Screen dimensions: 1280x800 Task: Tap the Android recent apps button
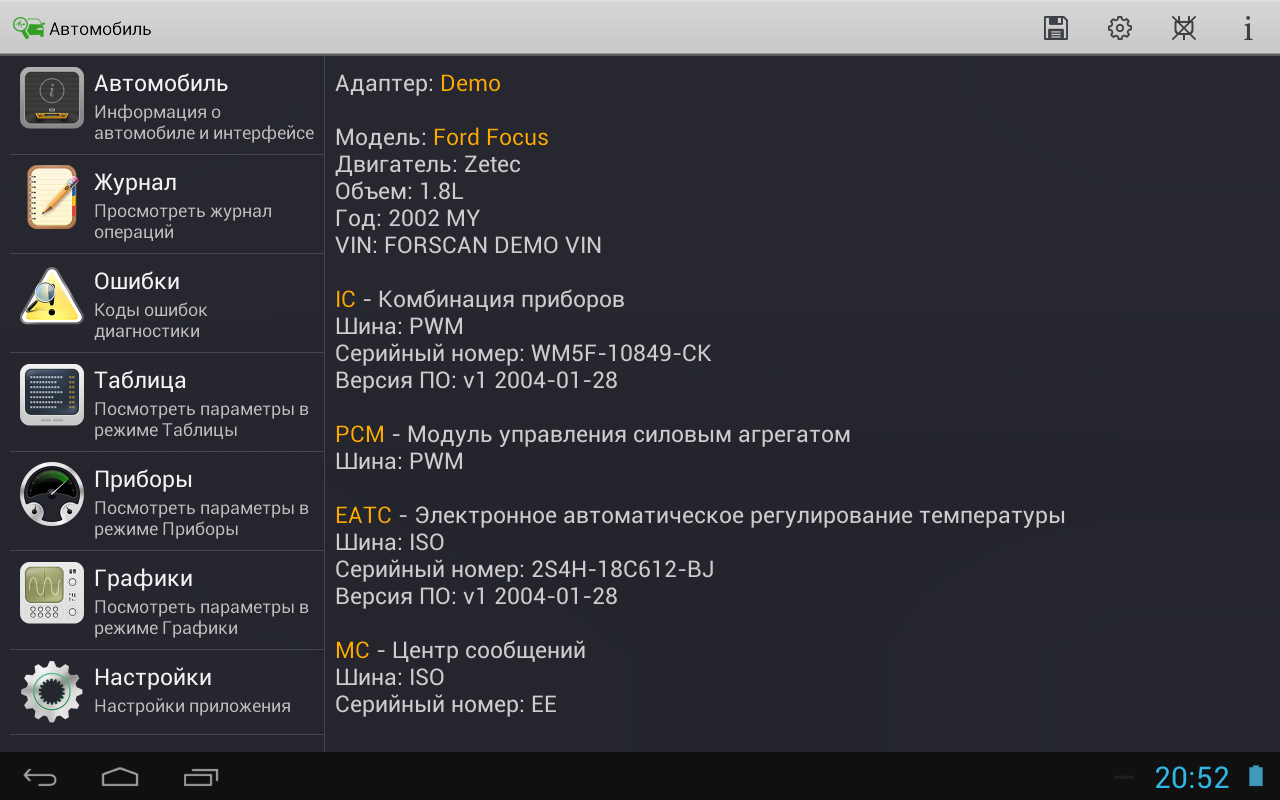click(201, 777)
